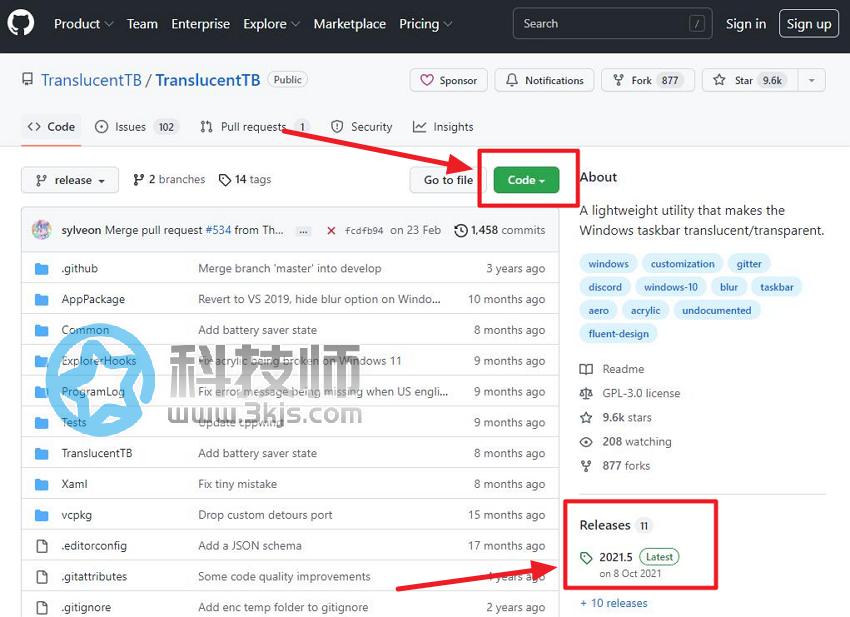Screen dimensions: 850x617
Task: Open the vcpkg folder icon
Action: pos(42,515)
